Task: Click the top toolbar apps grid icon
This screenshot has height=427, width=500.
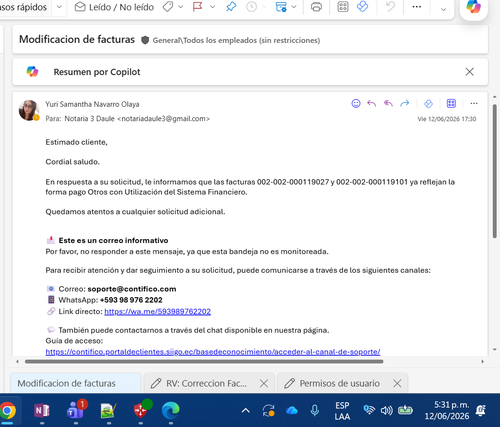Action: tap(343, 7)
